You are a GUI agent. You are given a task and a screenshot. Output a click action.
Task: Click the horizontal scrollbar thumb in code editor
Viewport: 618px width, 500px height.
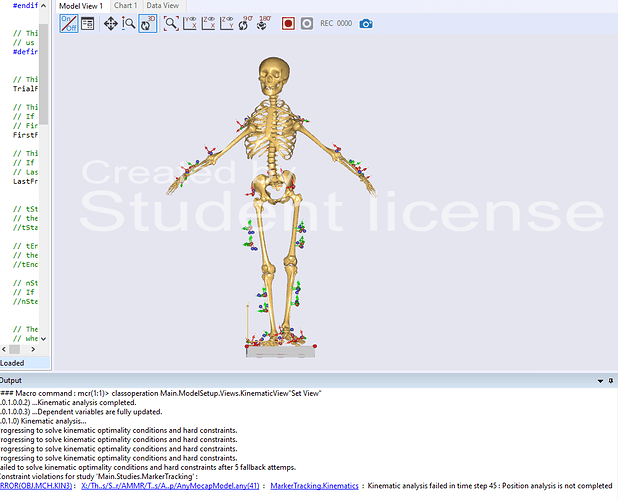pos(15,349)
